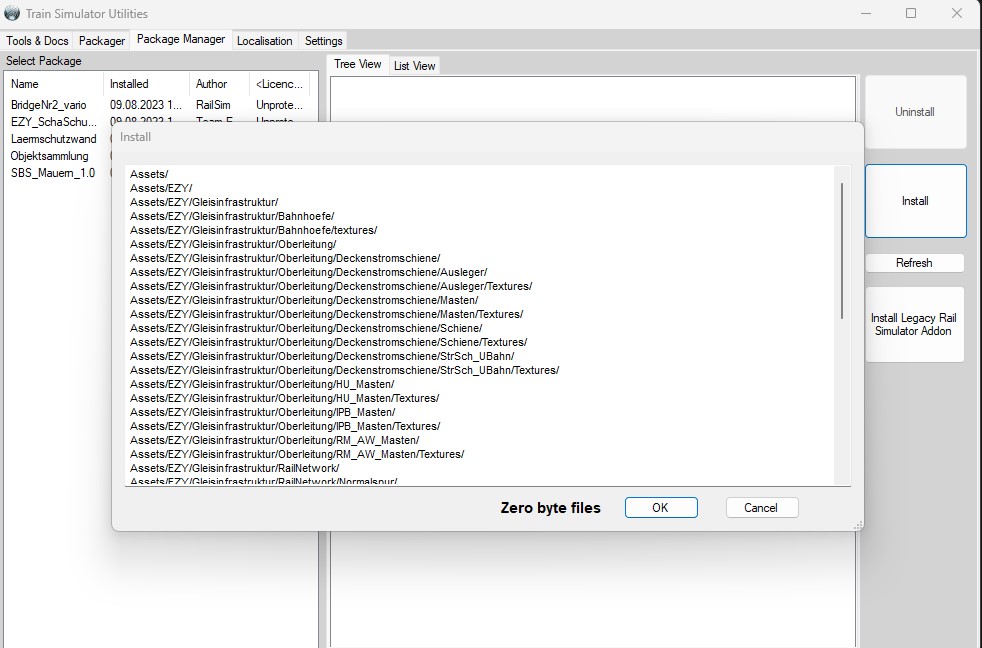Switch to the Packager tab
Viewport: 982px width, 648px height.
[101, 41]
